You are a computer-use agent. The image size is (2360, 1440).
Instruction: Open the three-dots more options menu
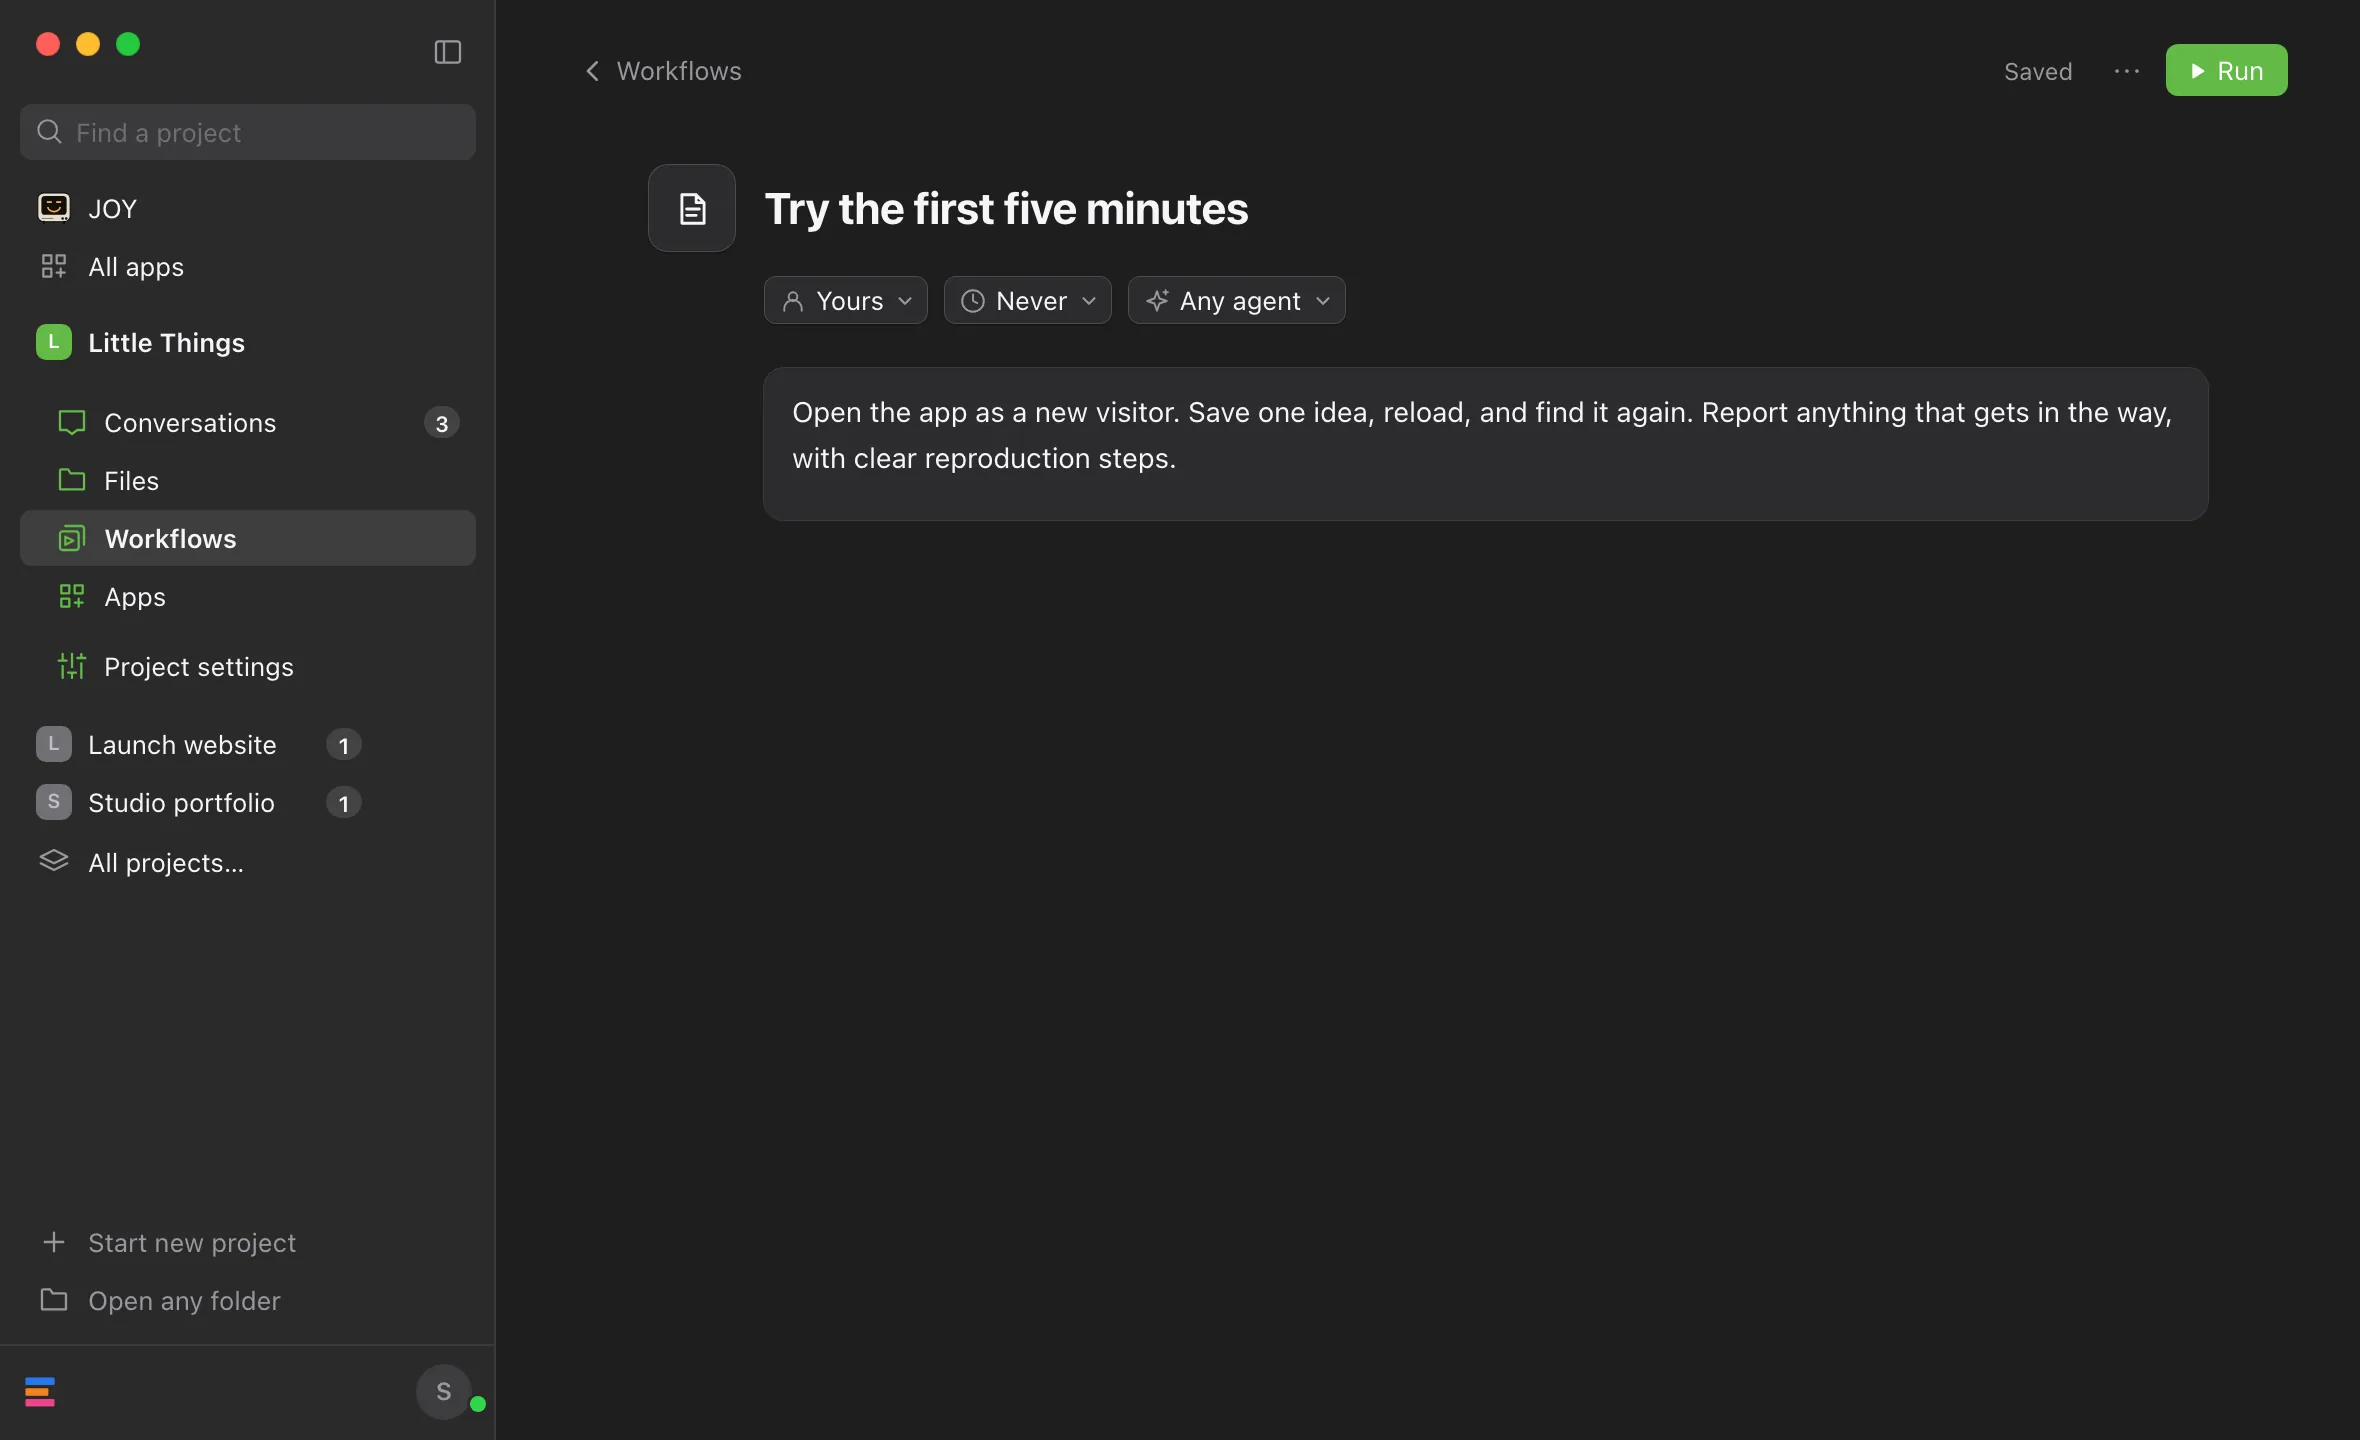pyautogui.click(x=2127, y=71)
